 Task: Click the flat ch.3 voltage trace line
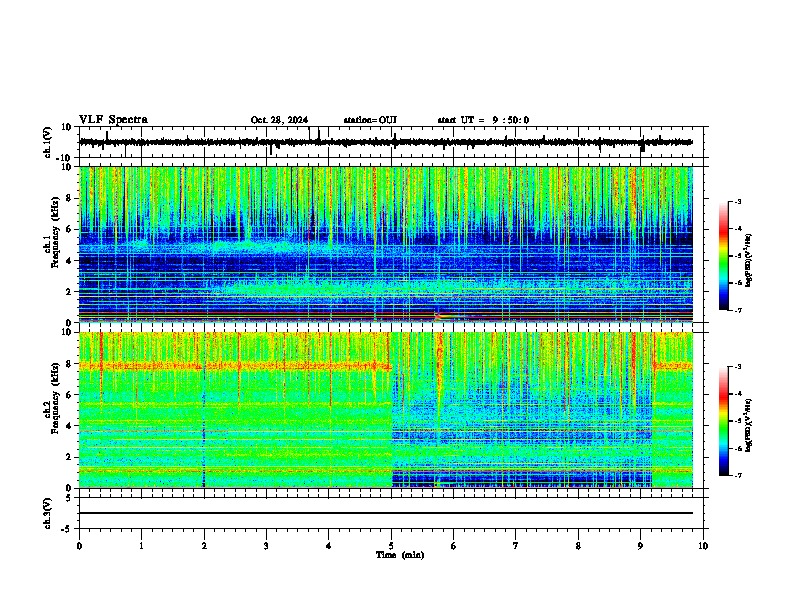point(385,513)
